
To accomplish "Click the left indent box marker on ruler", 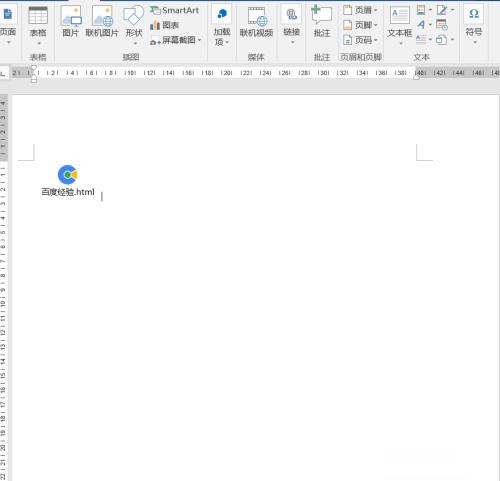I will [34, 81].
